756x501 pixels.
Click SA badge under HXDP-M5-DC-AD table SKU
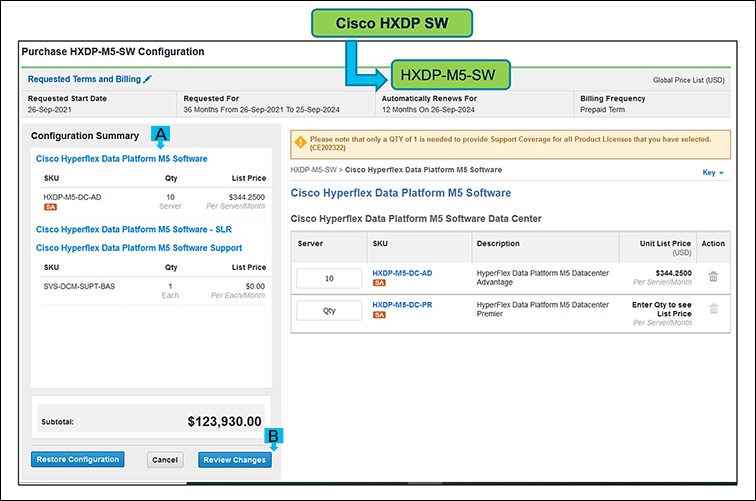point(379,283)
